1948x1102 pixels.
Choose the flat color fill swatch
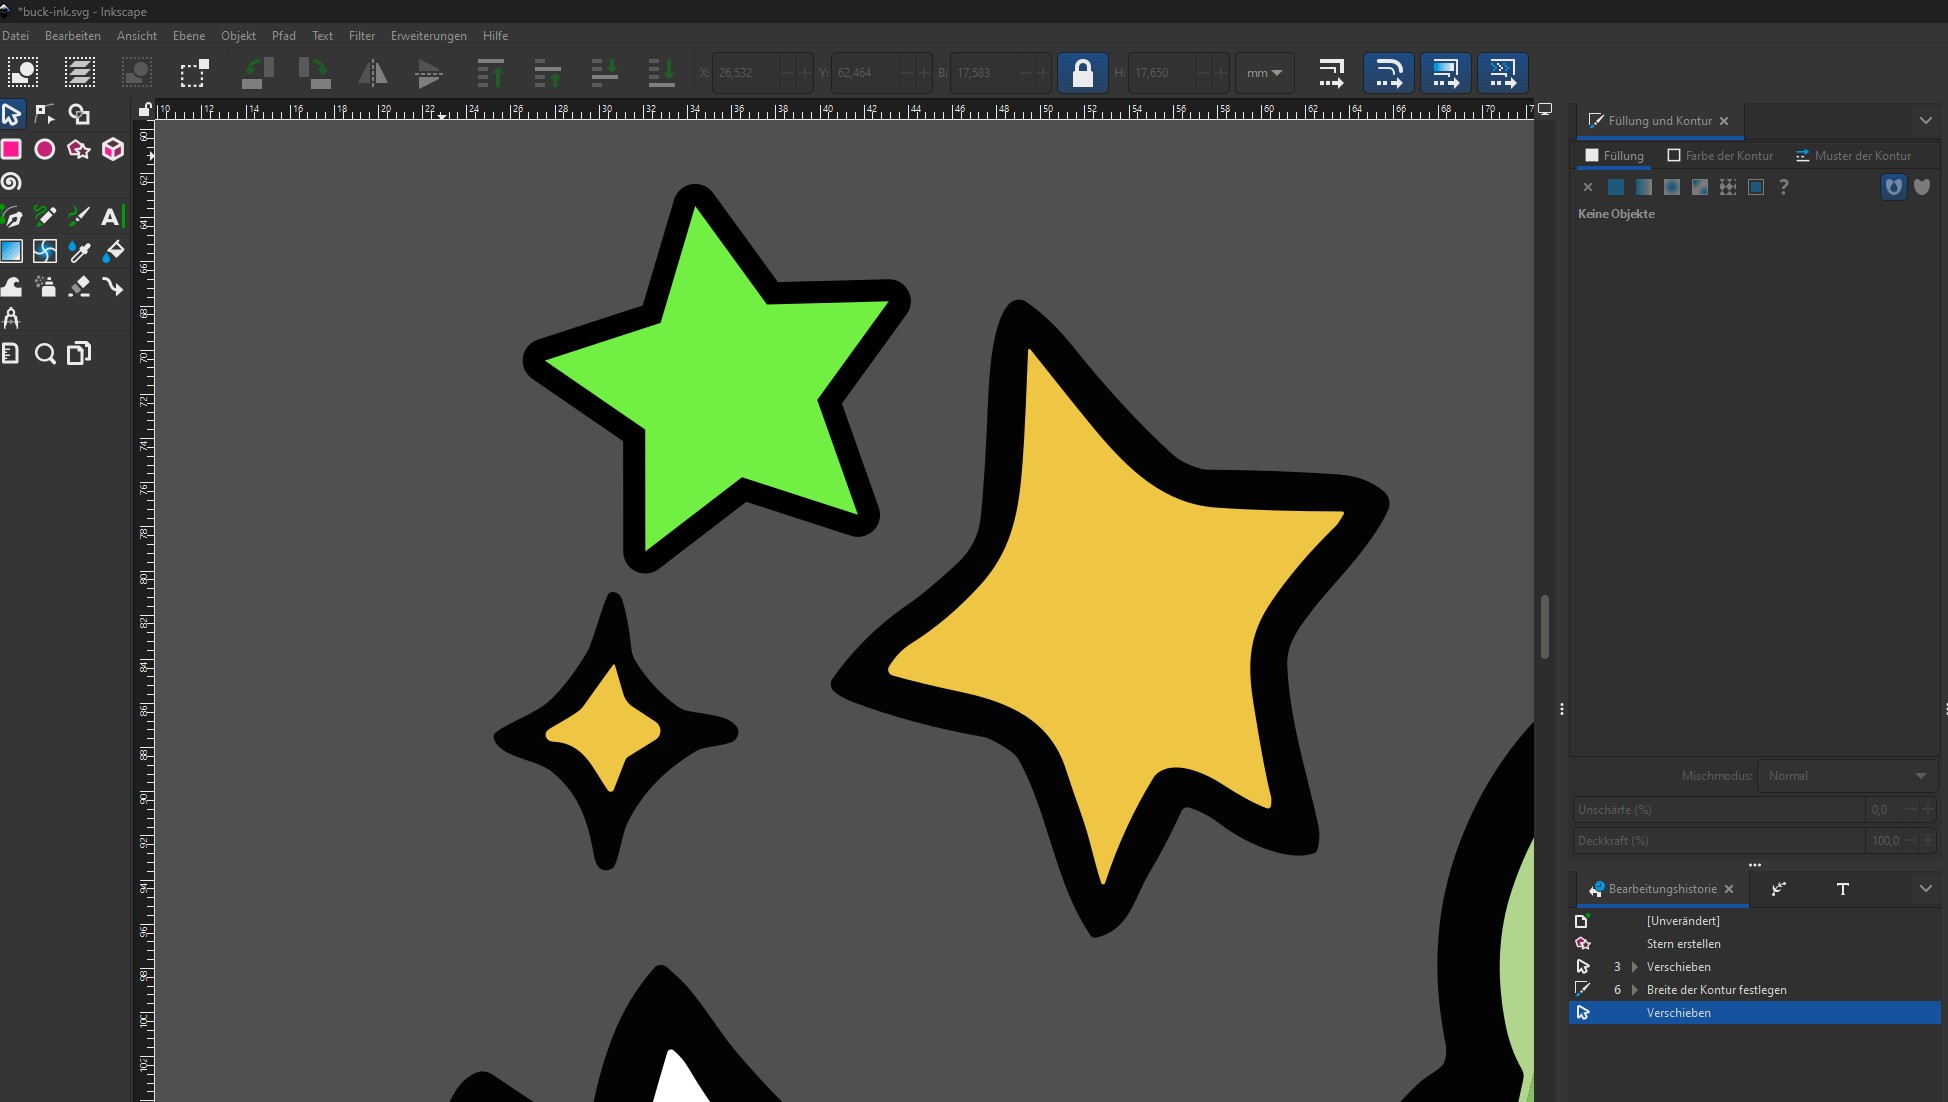(1616, 187)
